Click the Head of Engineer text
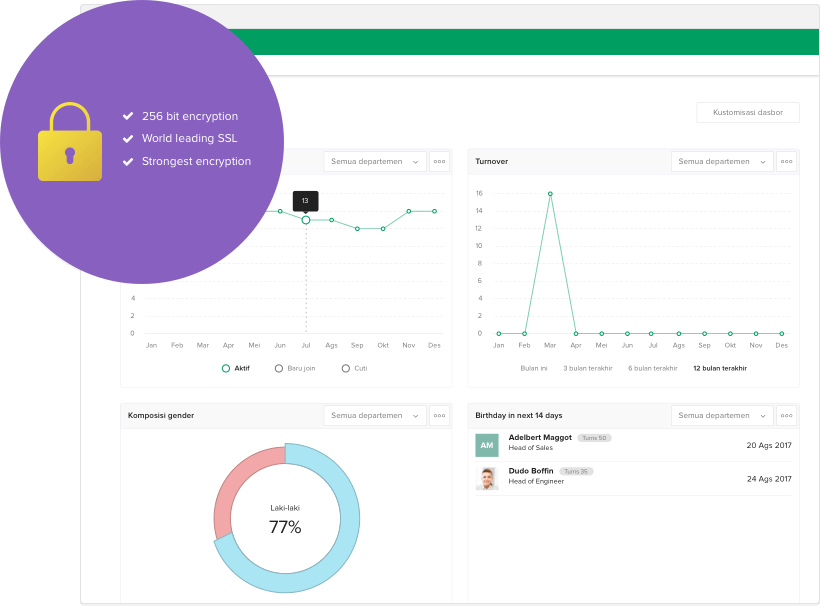This screenshot has height=606, width=820. (537, 482)
